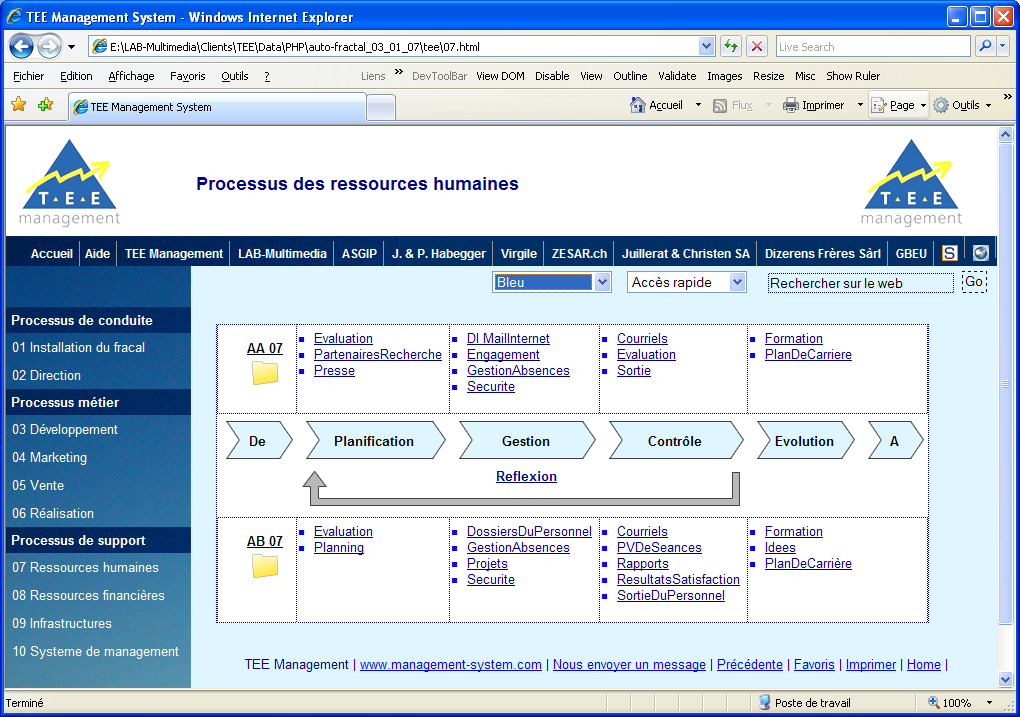Open the zoom level 100% dropdown arrow
The width and height of the screenshot is (1020, 717).
[989, 703]
